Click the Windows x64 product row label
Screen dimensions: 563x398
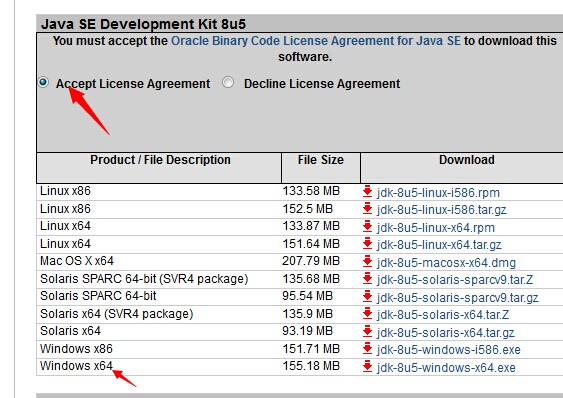[76, 366]
